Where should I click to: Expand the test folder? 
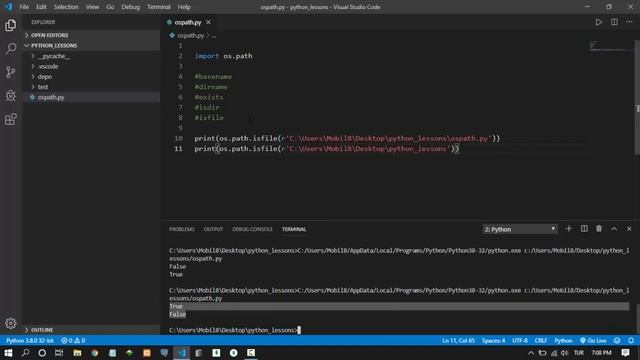(x=91, y=87)
